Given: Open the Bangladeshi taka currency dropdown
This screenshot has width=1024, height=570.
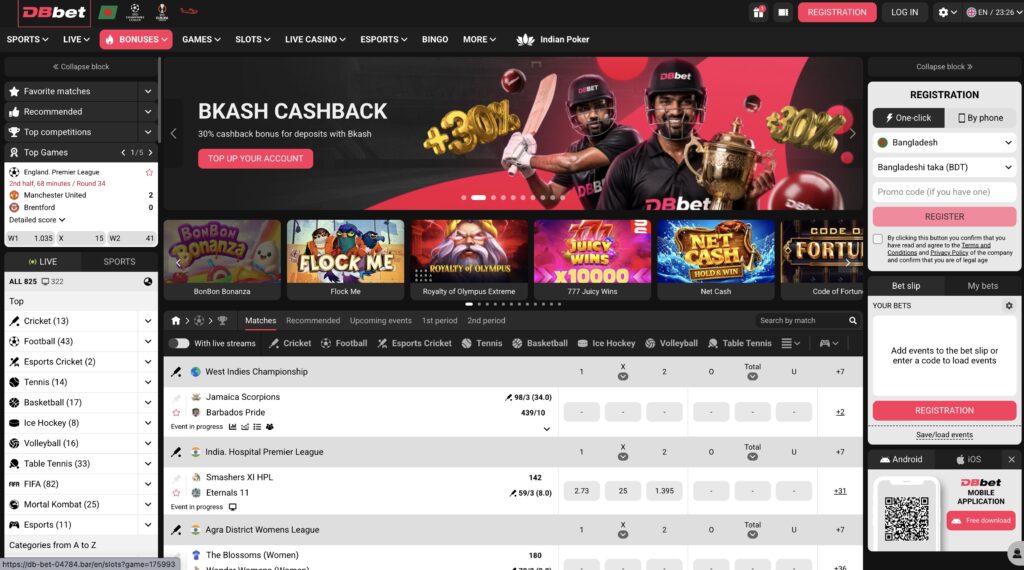Looking at the screenshot, I should [x=944, y=167].
